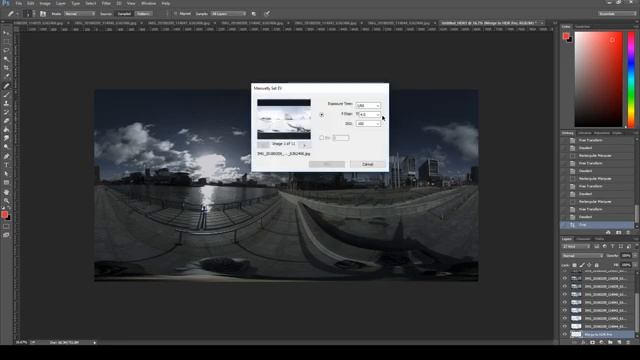640x360 pixels.
Task: Choose the Sampled source option
Action: [124, 13]
